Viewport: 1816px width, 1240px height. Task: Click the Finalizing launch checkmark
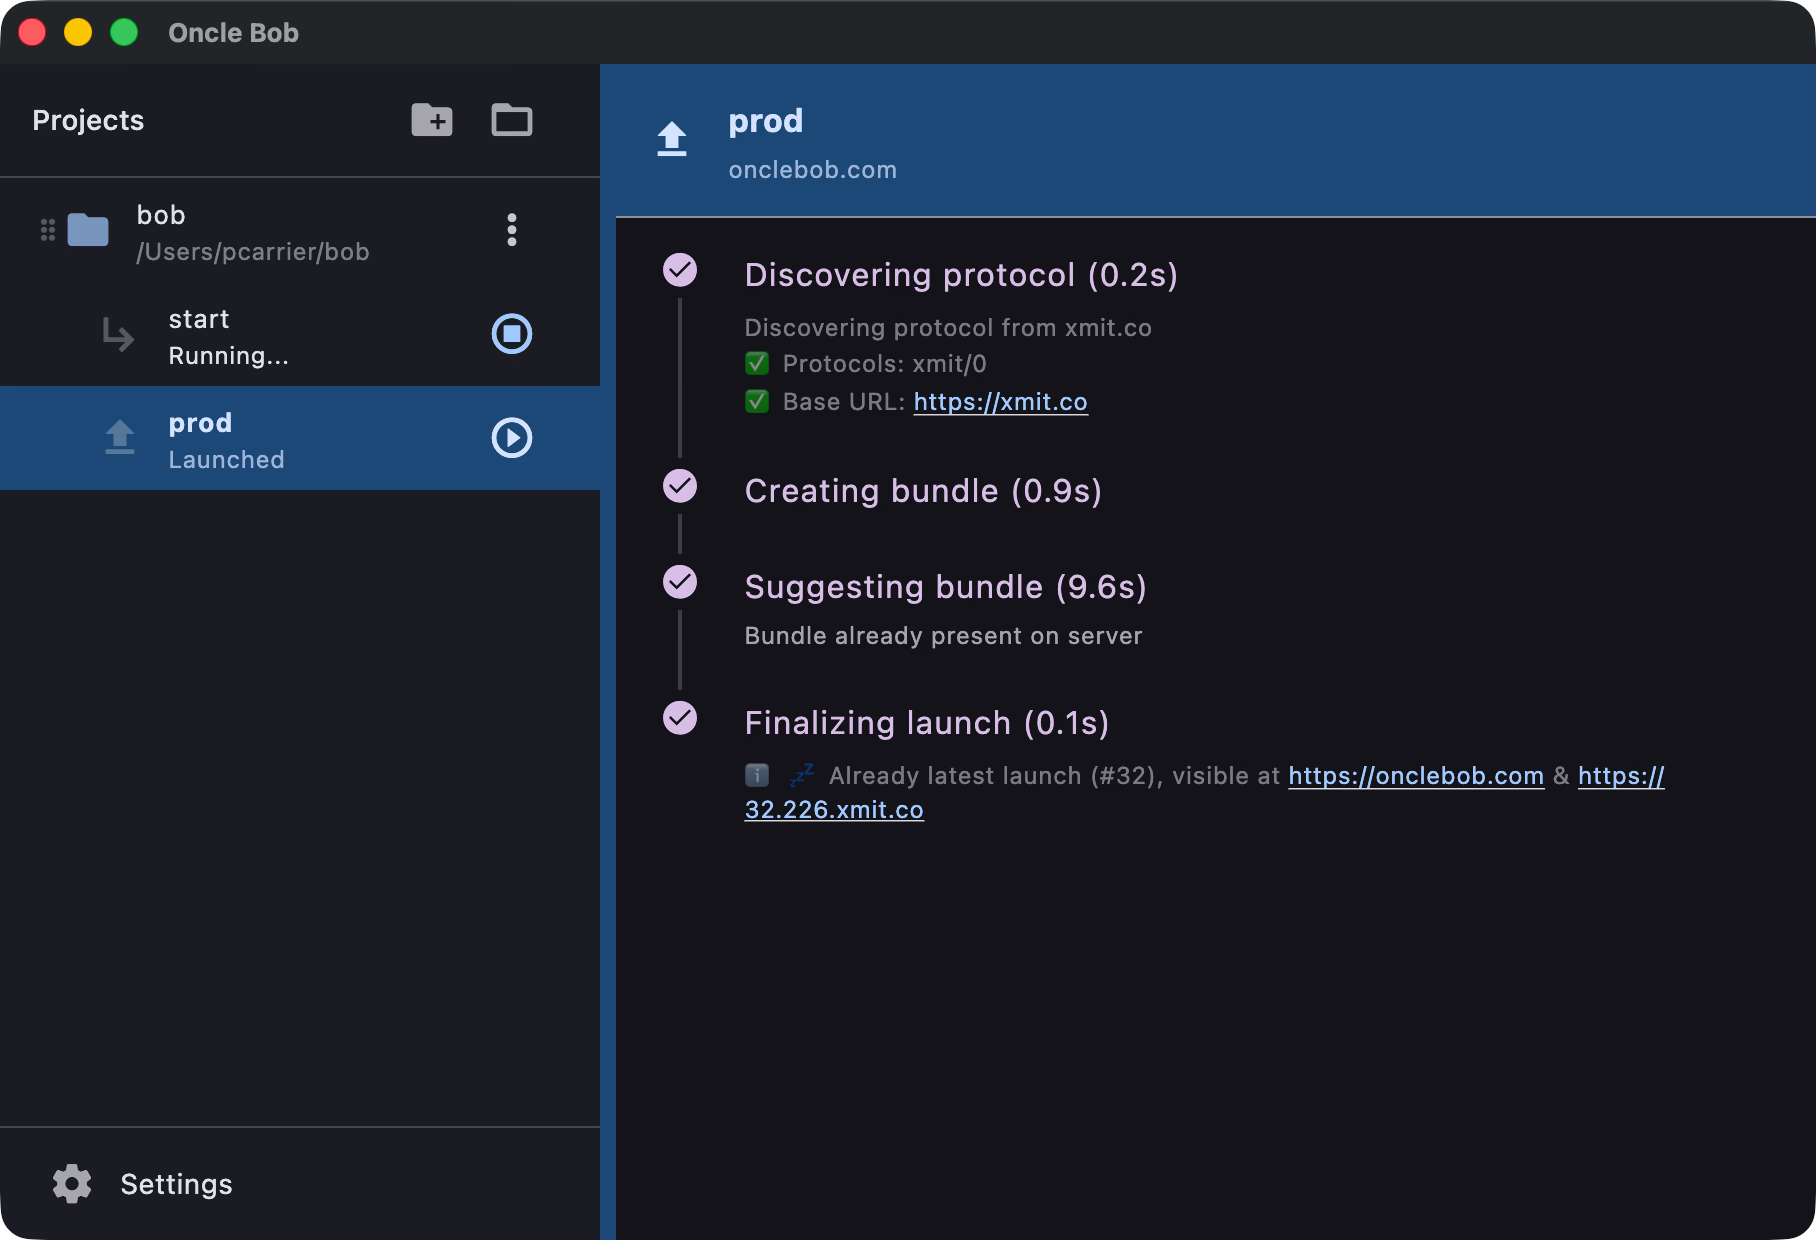pyautogui.click(x=681, y=717)
